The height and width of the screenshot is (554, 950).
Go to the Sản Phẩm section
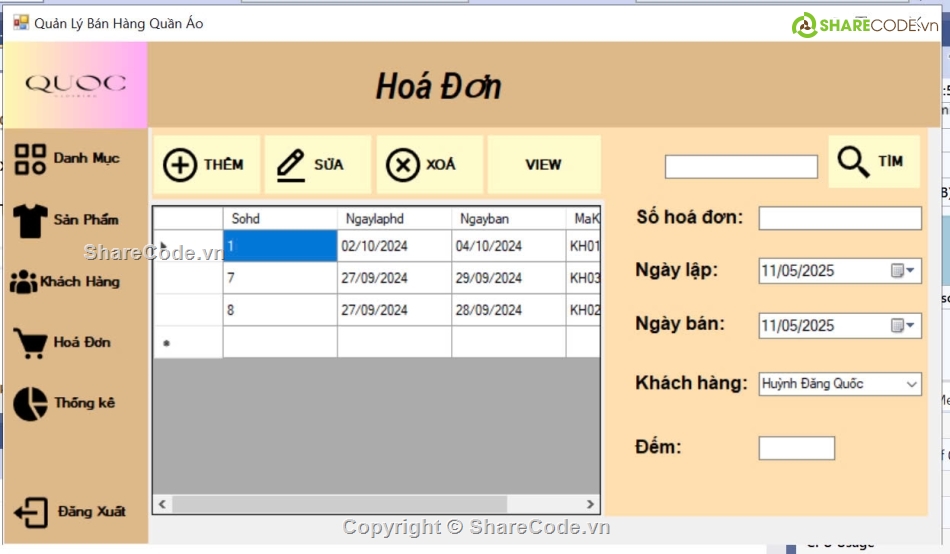(86, 220)
